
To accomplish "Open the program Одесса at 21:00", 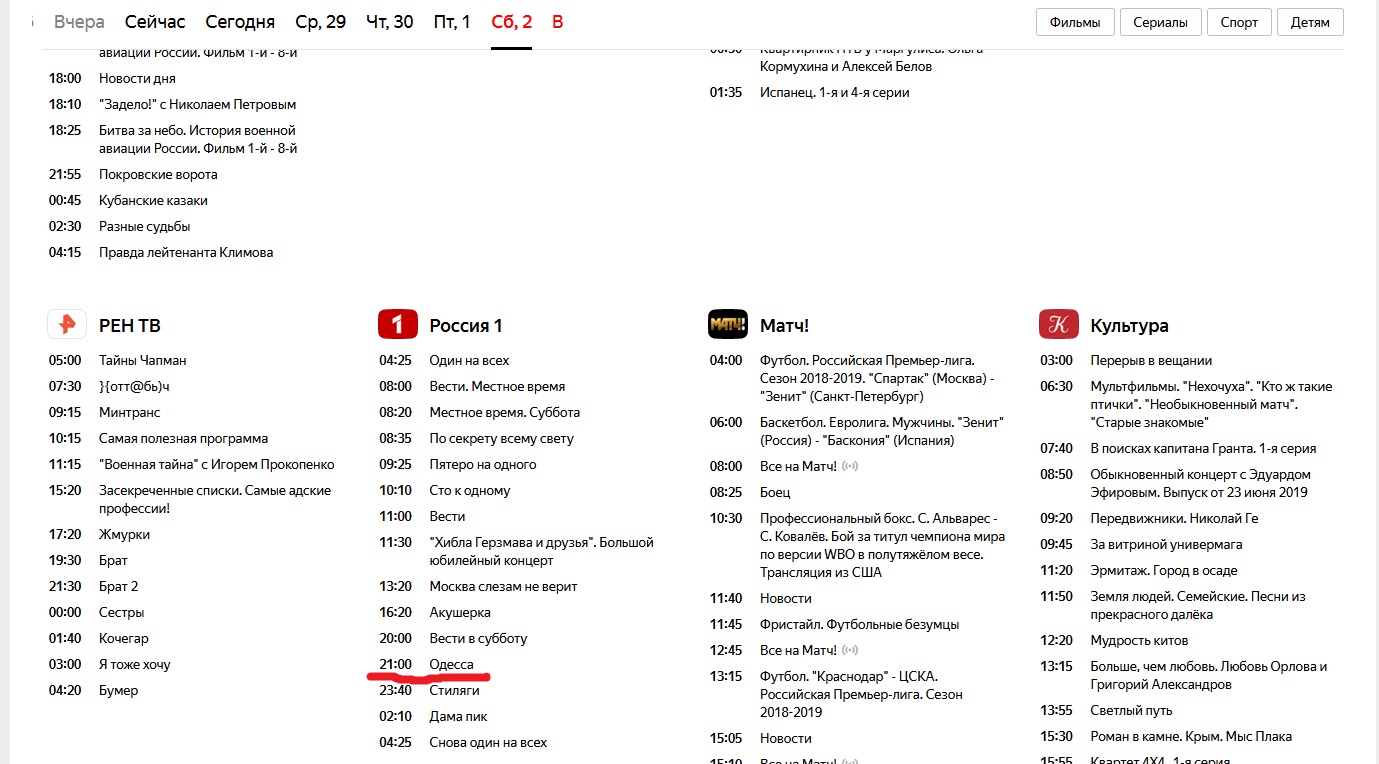I will click(x=452, y=664).
